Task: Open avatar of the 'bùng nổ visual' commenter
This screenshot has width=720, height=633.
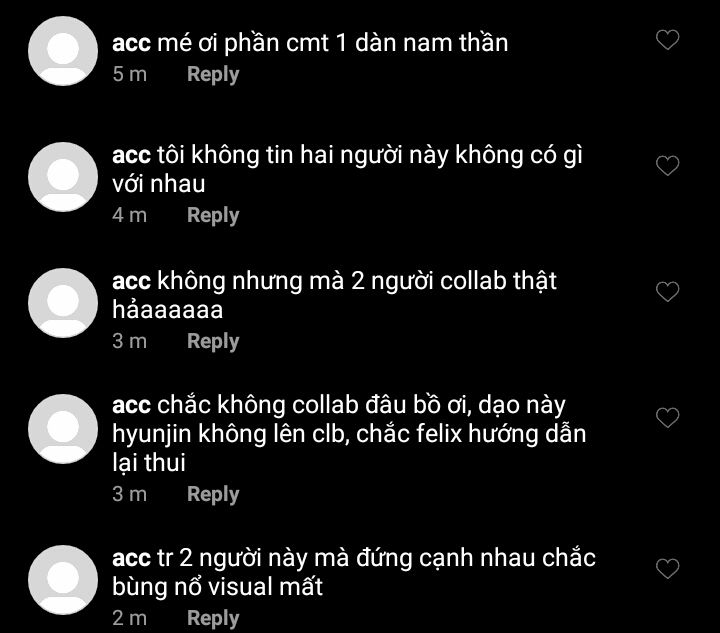Action: pos(63,580)
